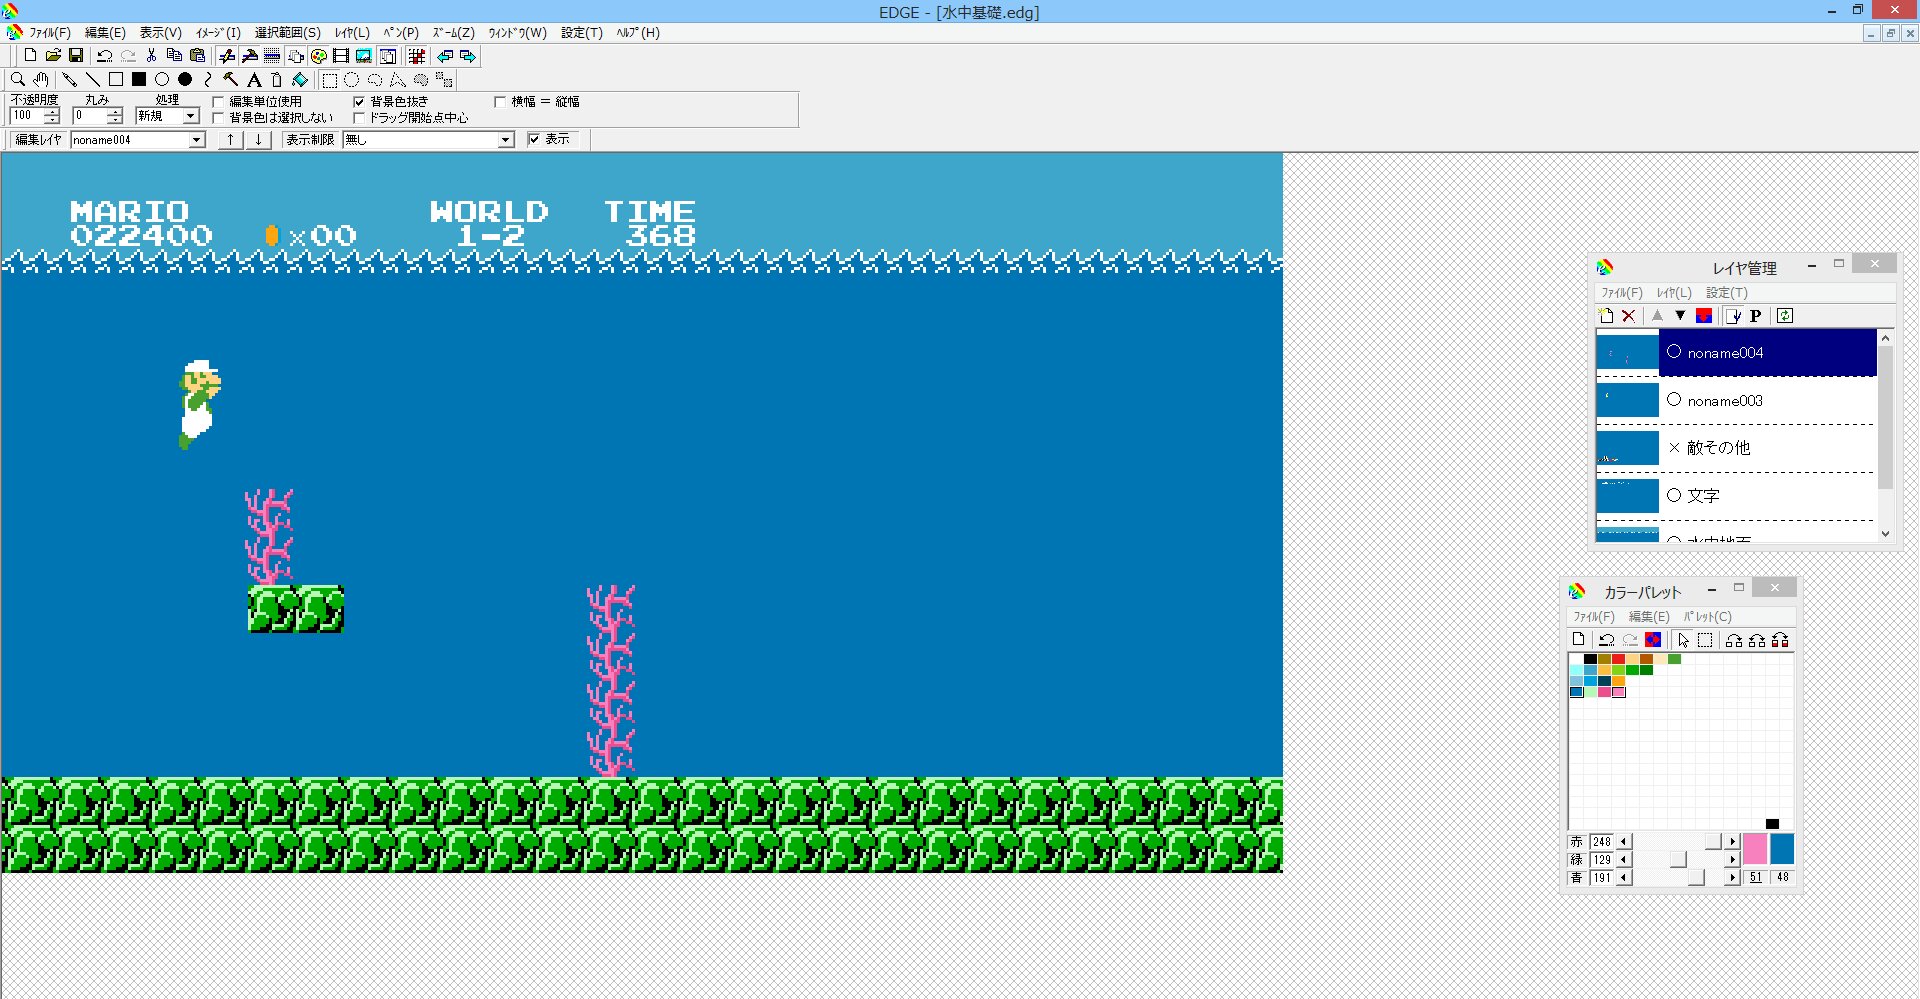
Task: Uncheck the 背景色抜き checkbox
Action: tap(359, 102)
